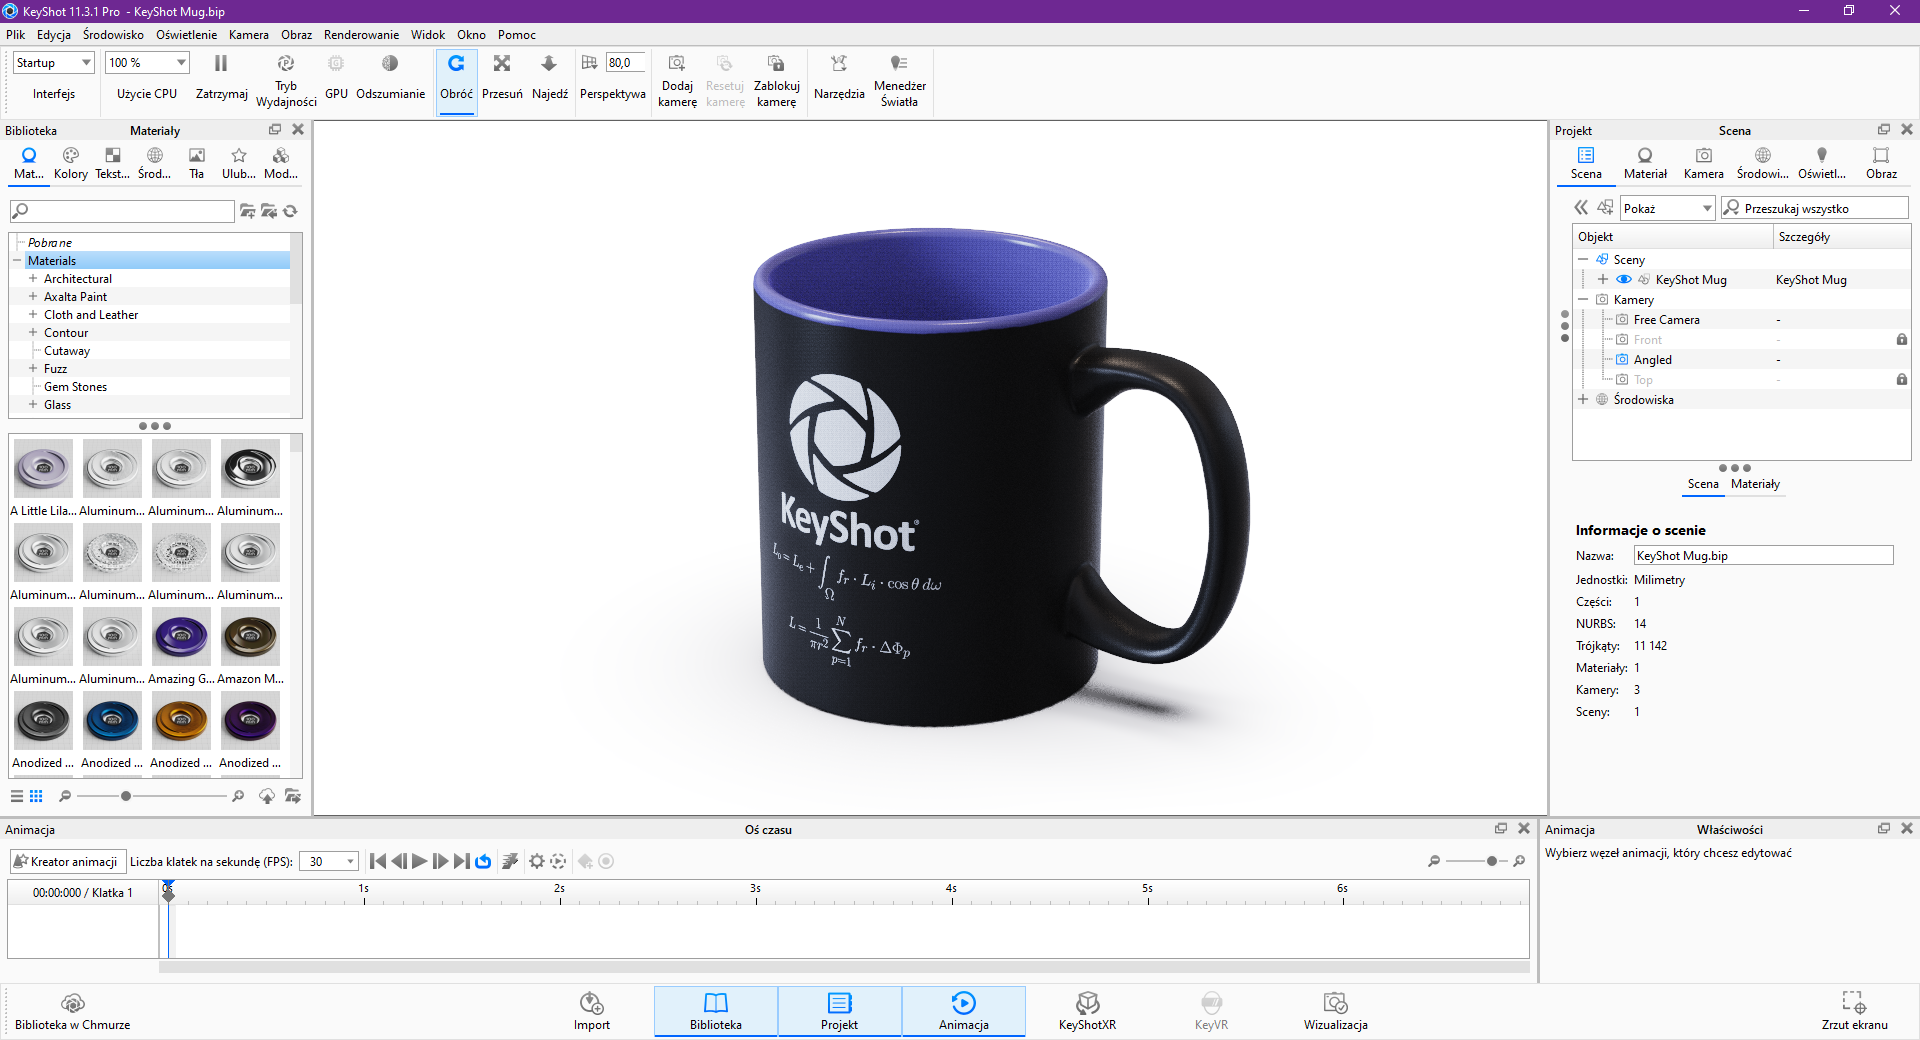The height and width of the screenshot is (1040, 1920).
Task: Click the timeline playhead marker
Action: point(168,891)
